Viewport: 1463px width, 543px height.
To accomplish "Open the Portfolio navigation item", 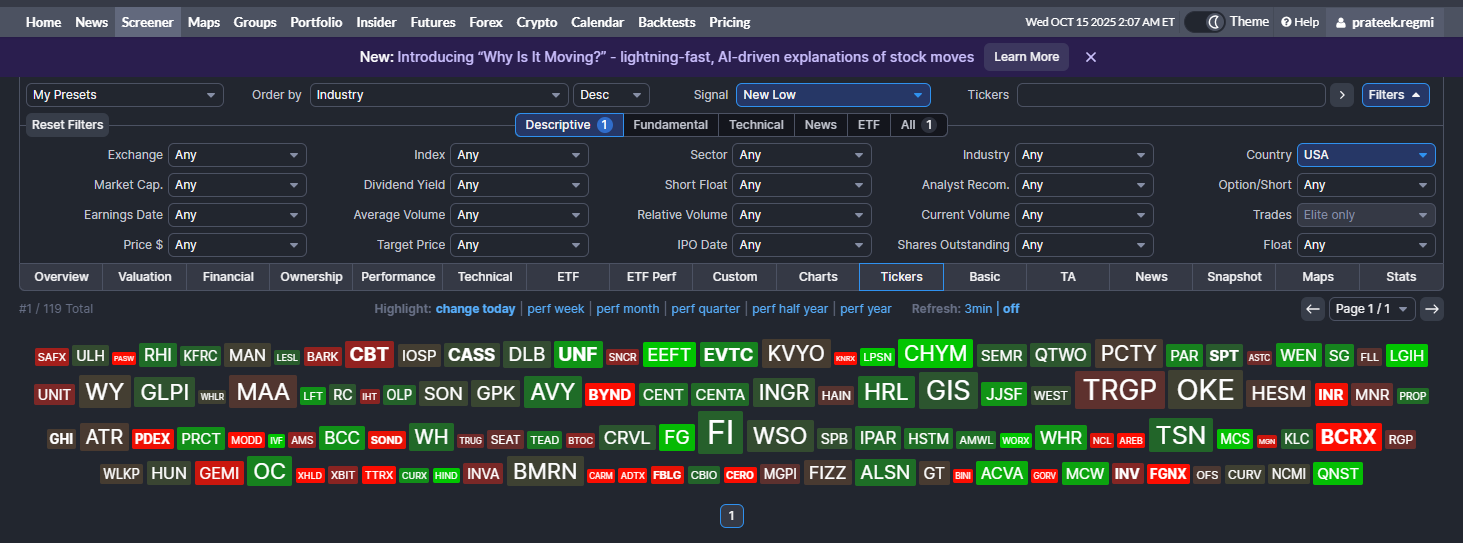I will click(x=316, y=22).
